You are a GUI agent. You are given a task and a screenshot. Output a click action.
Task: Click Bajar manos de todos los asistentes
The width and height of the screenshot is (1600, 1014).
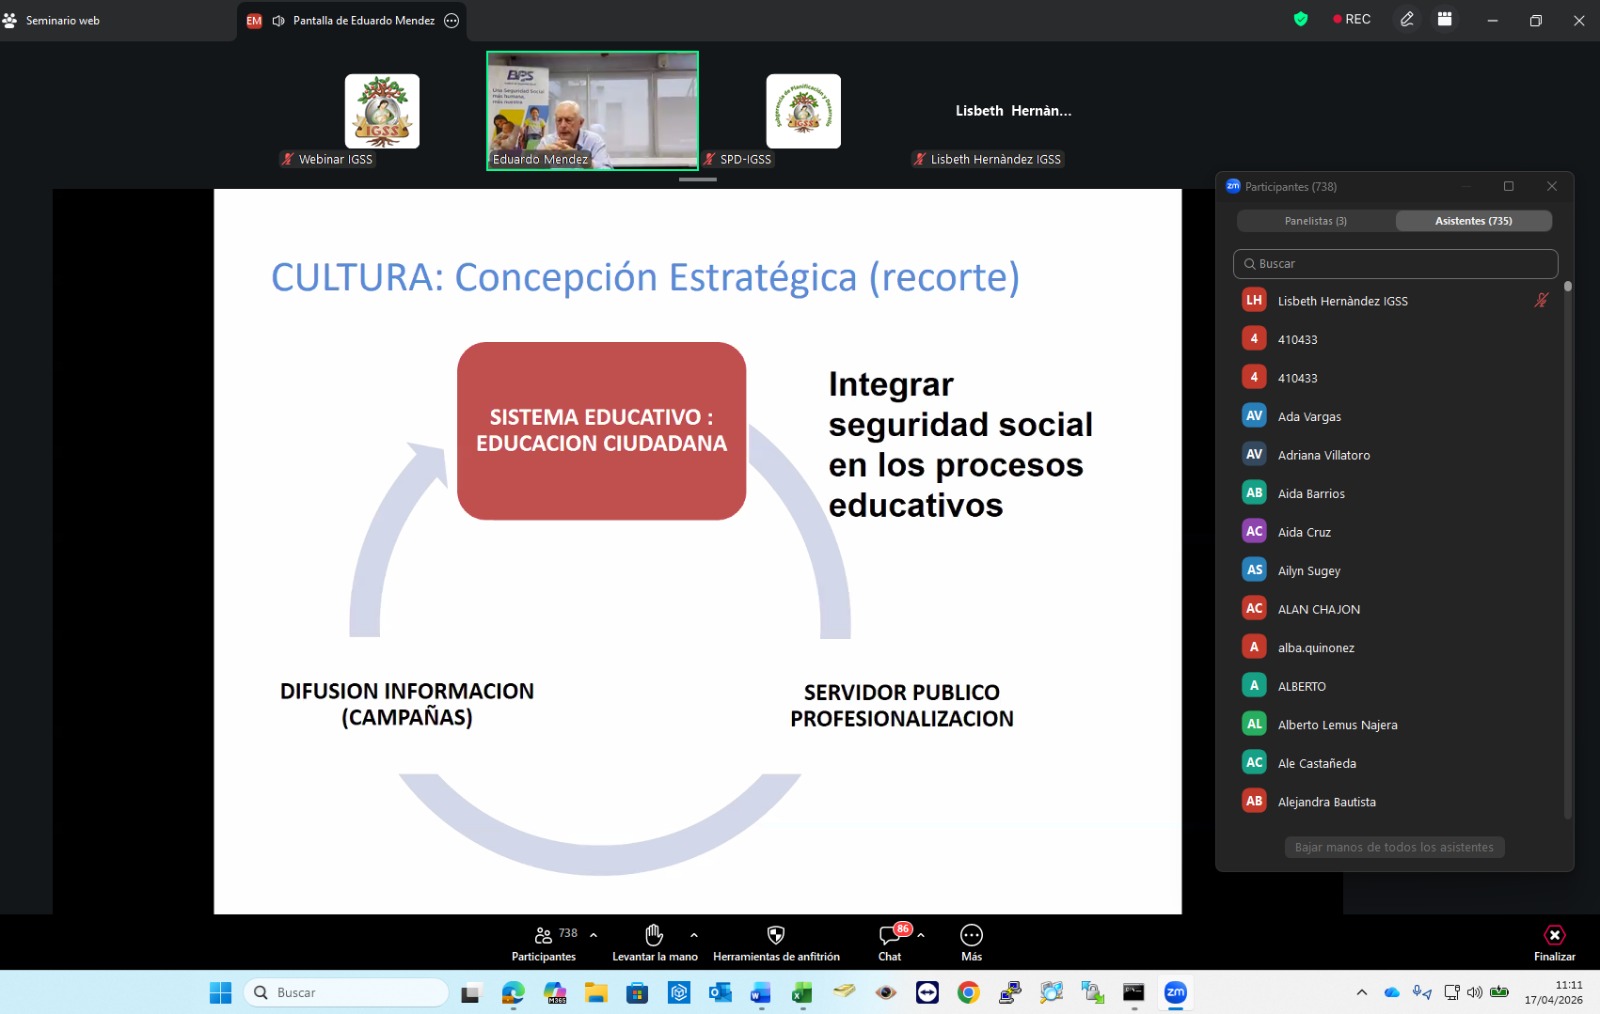tap(1394, 847)
